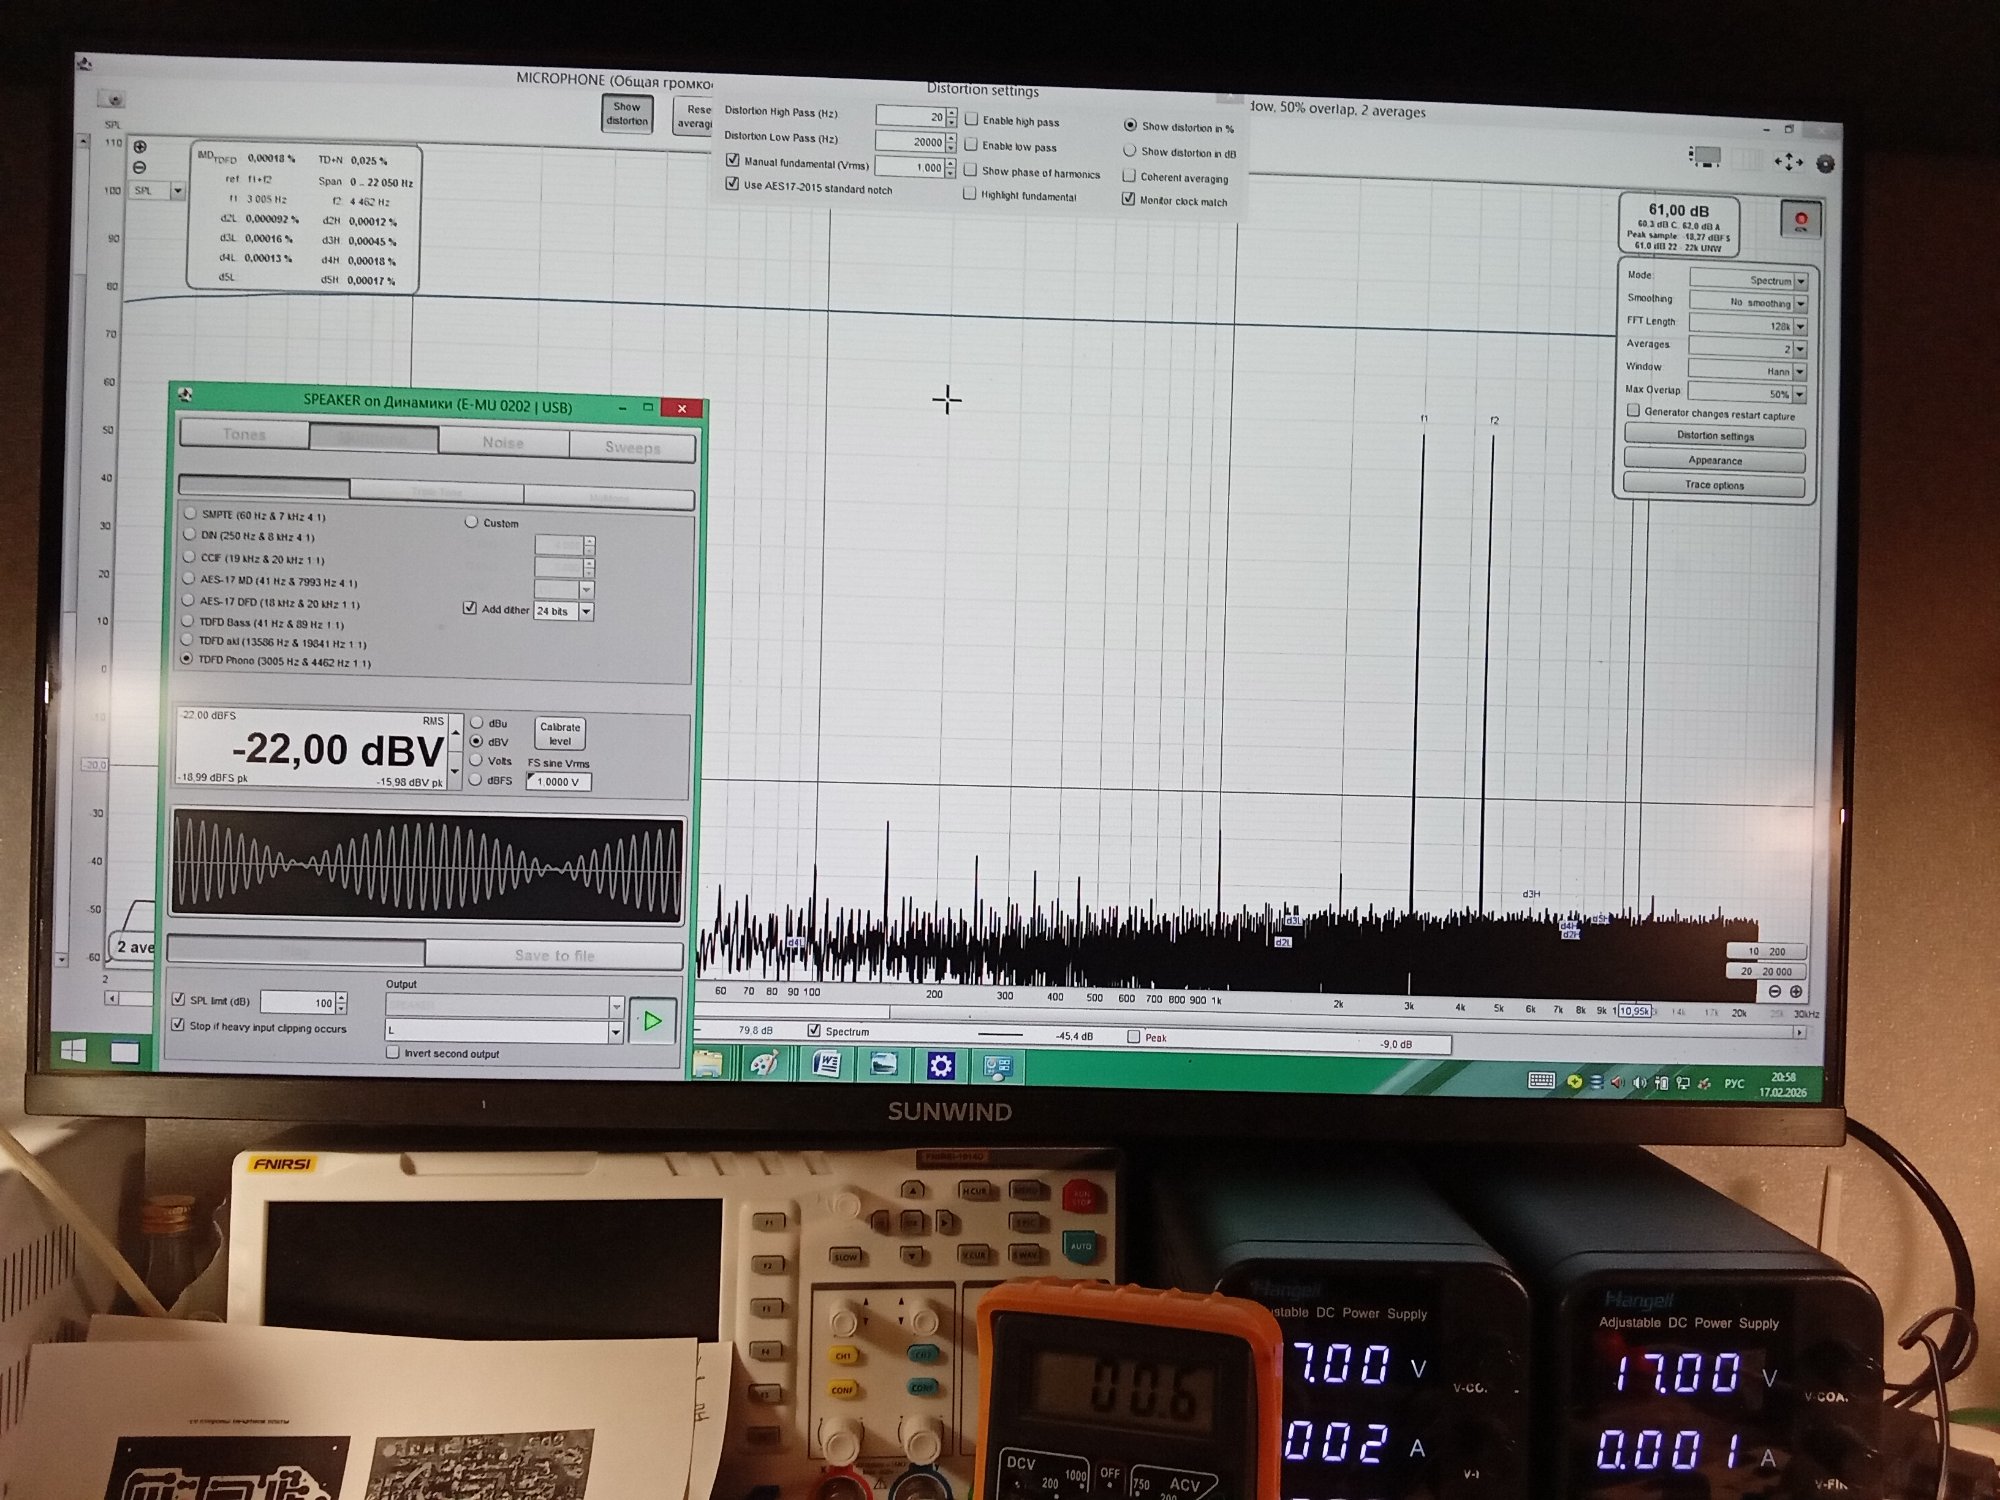Screen dimensions: 2000x1500
Task: Click the Calibrate level button
Action: point(560,734)
